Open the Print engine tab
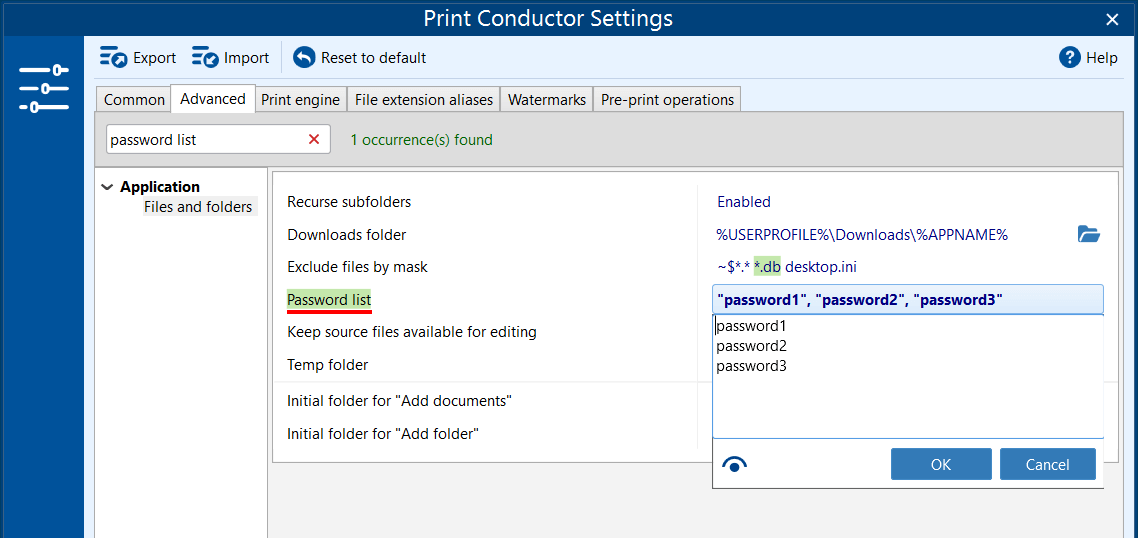The width and height of the screenshot is (1138, 538). point(301,100)
